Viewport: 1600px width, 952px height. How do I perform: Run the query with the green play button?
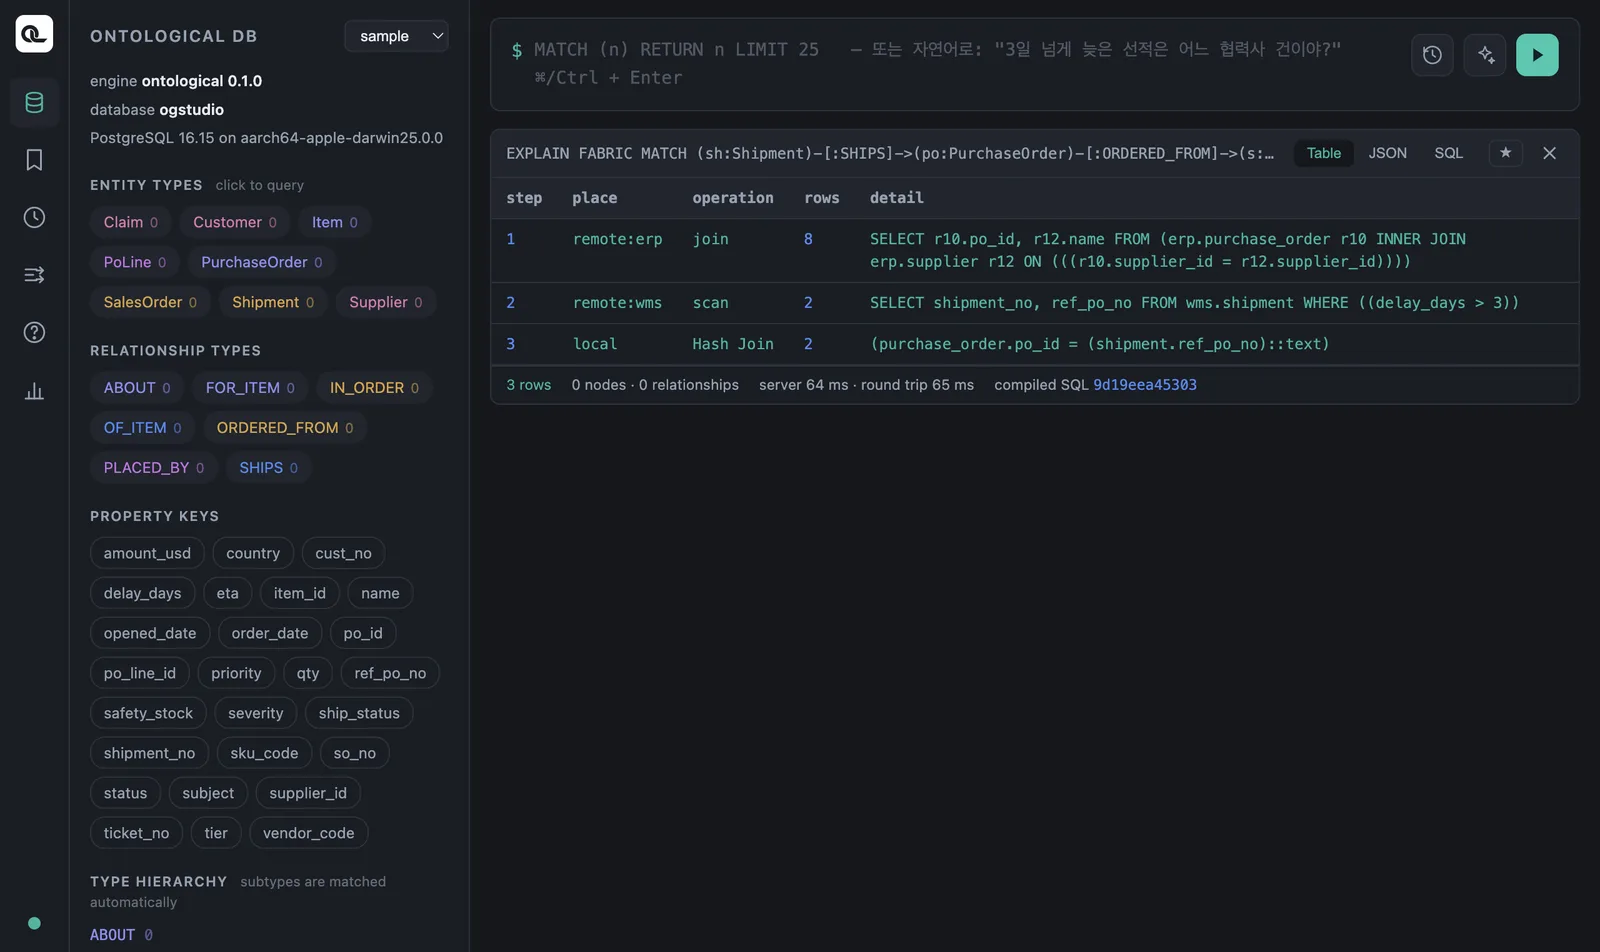pyautogui.click(x=1537, y=55)
